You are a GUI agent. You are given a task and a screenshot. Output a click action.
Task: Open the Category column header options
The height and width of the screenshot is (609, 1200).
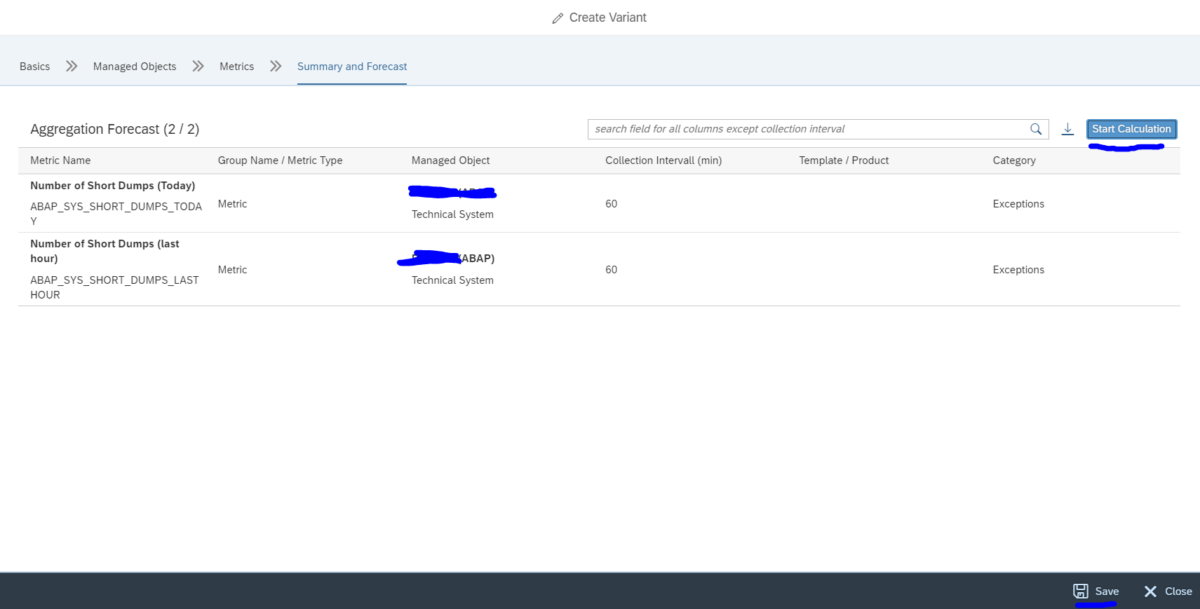click(1013, 160)
